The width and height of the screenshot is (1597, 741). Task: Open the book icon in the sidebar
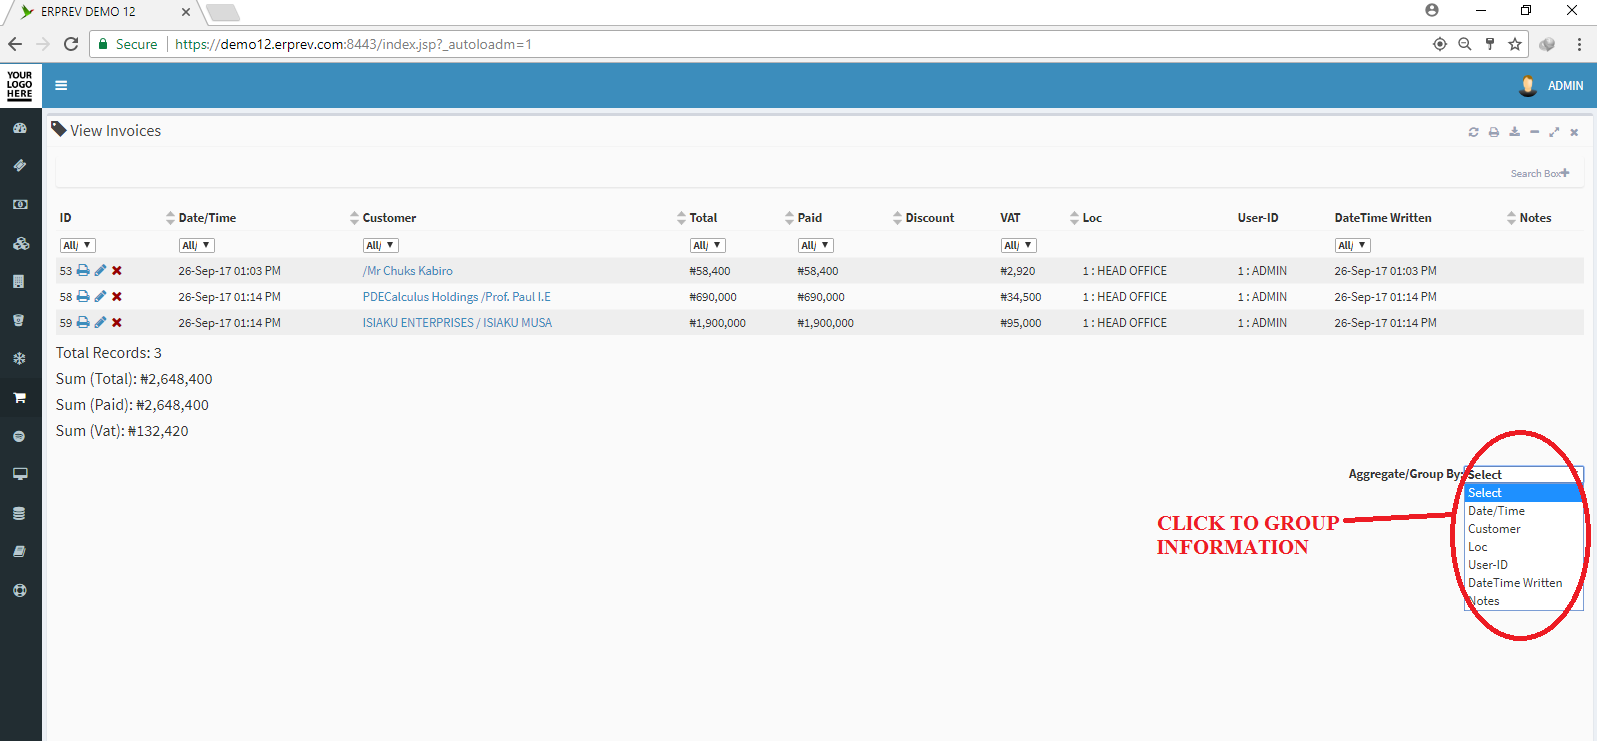[19, 551]
